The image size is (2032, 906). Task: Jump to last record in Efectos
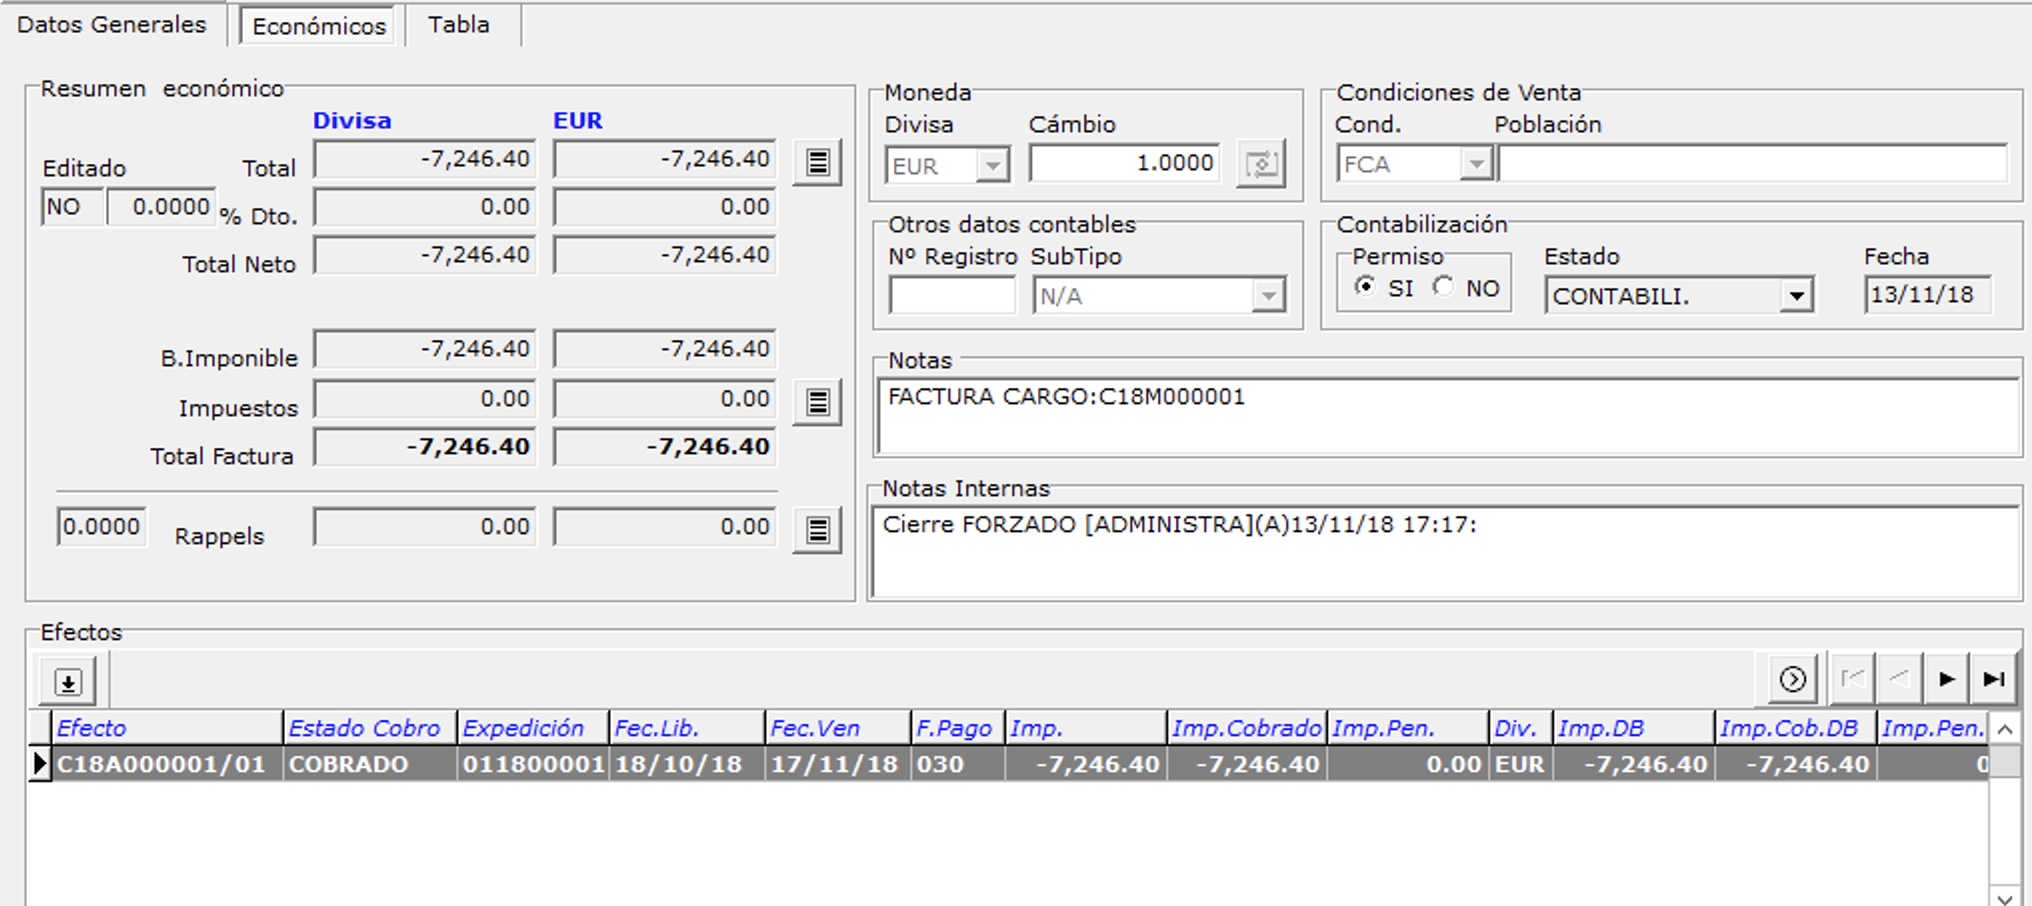coord(1994,680)
